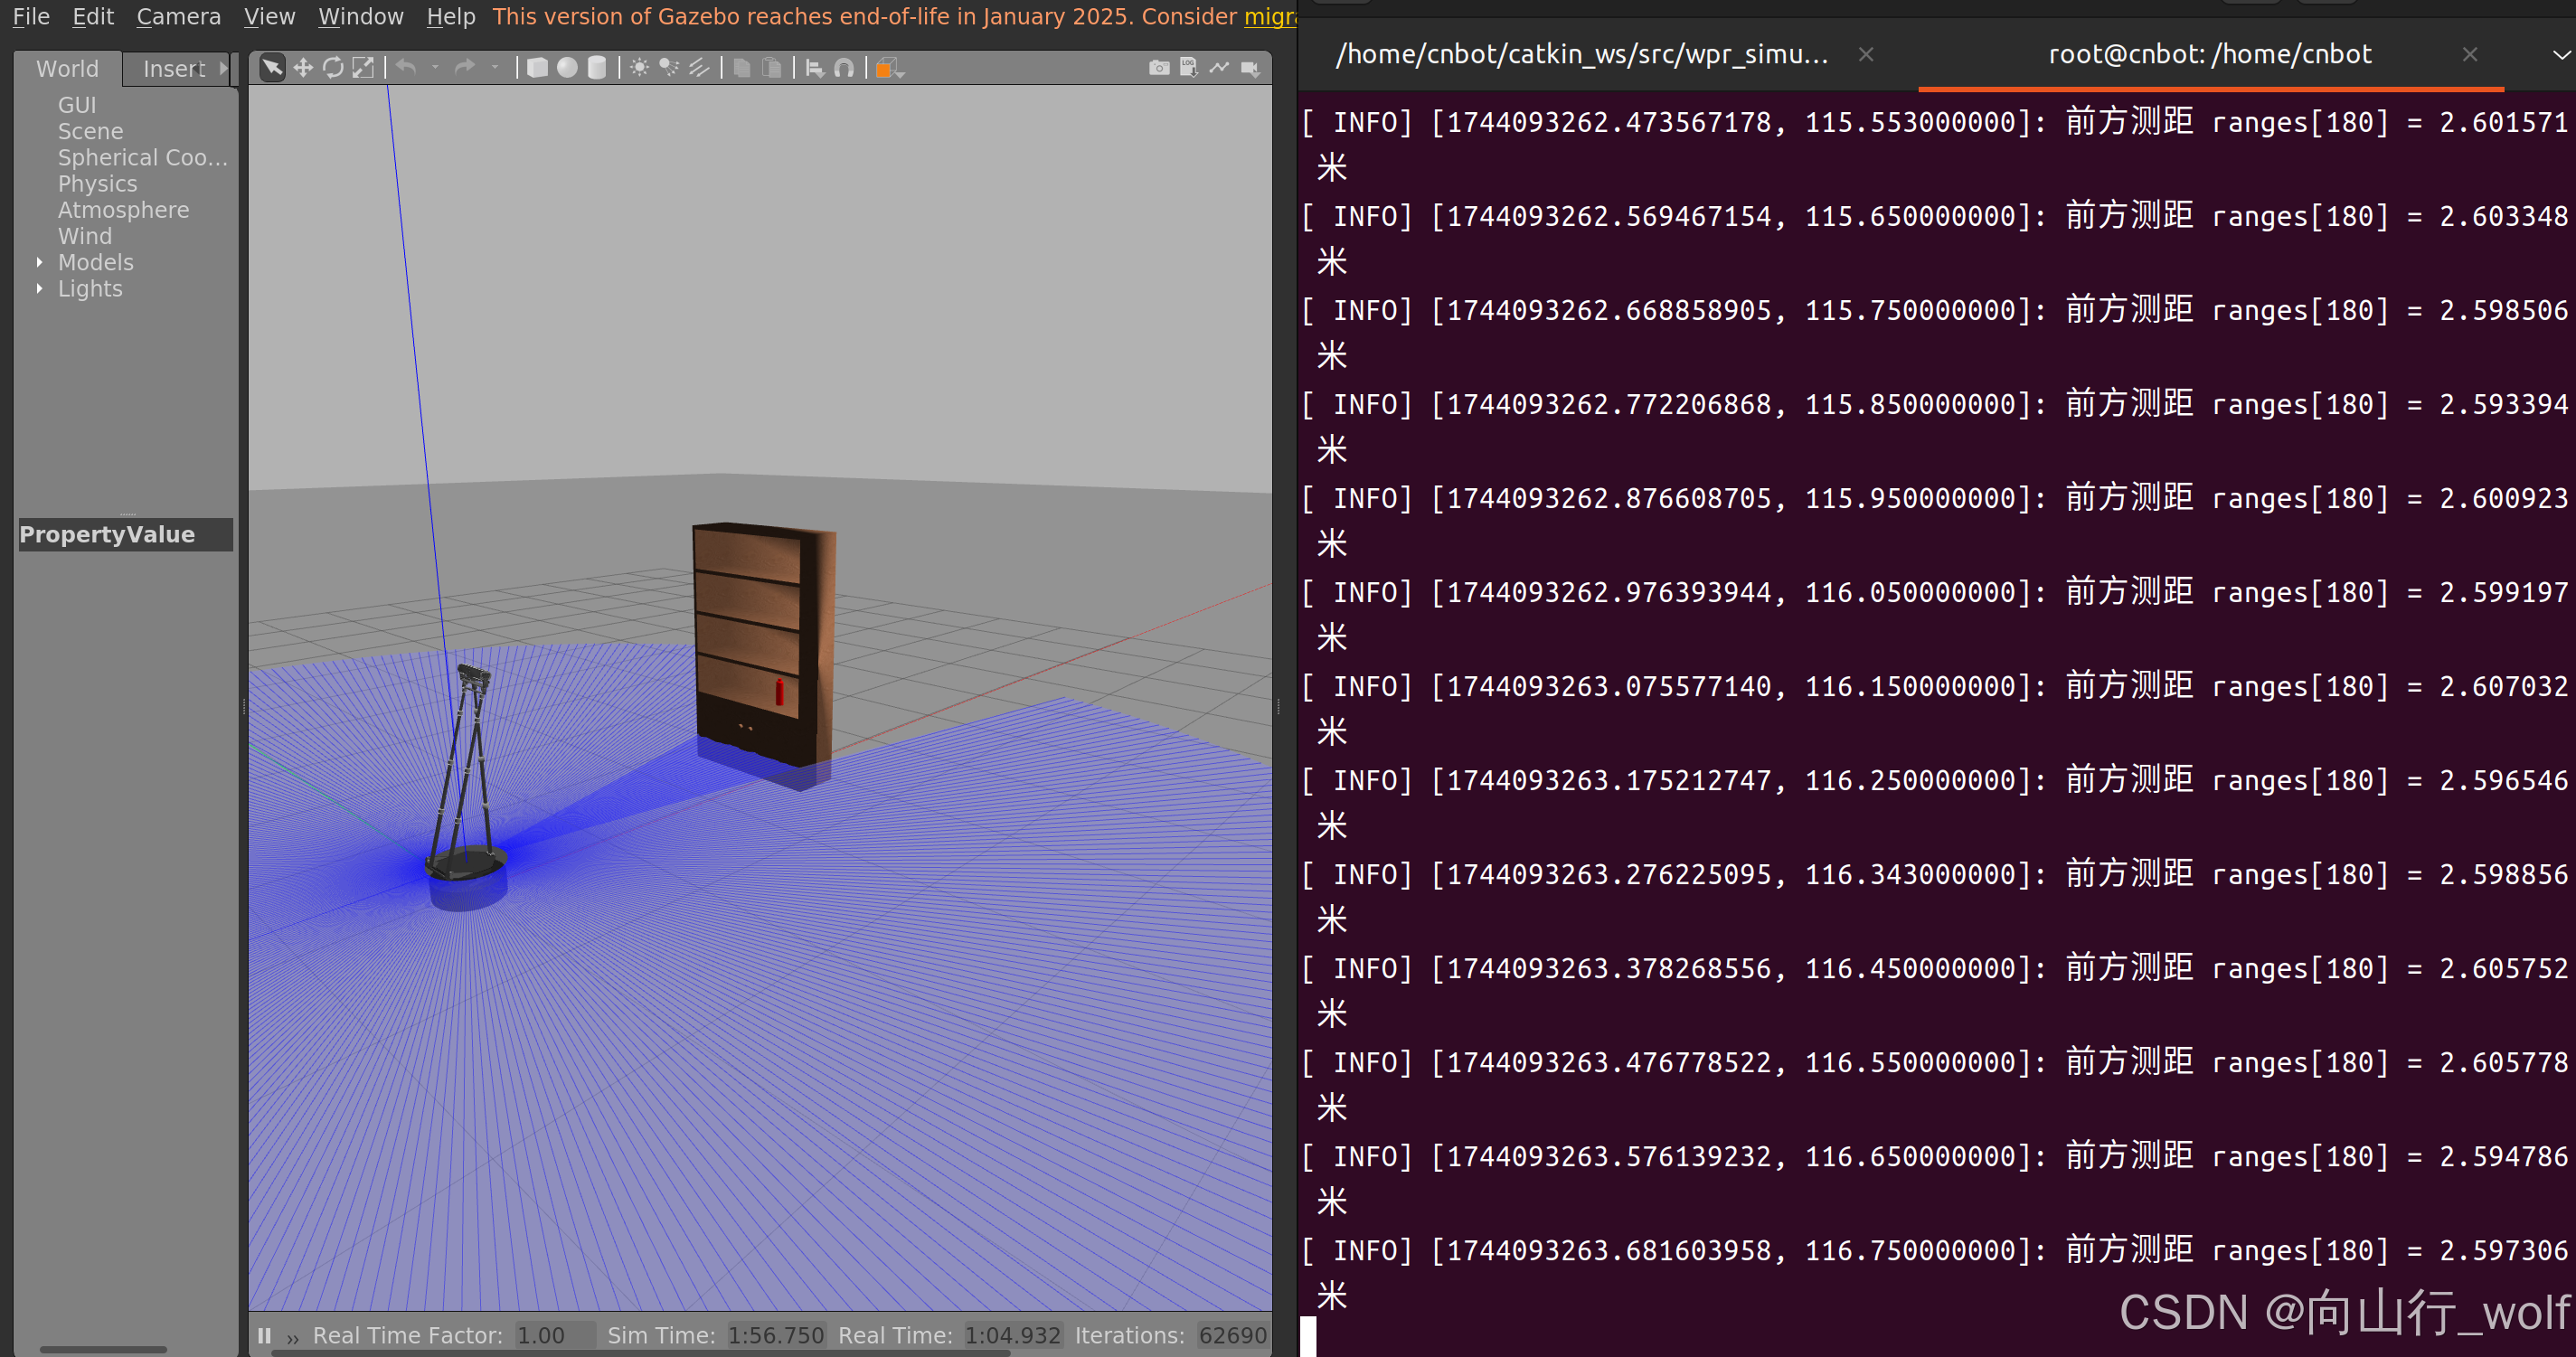This screenshot has height=1357, width=2576.
Task: Click the undo arrow in Gazebo toolbar
Action: click(406, 68)
